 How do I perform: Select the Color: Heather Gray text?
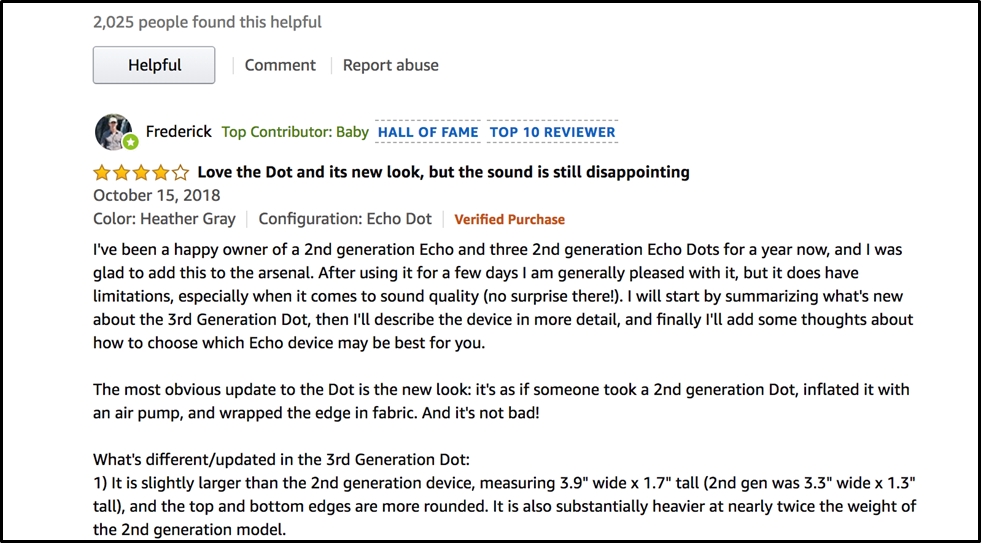pyautogui.click(x=165, y=219)
